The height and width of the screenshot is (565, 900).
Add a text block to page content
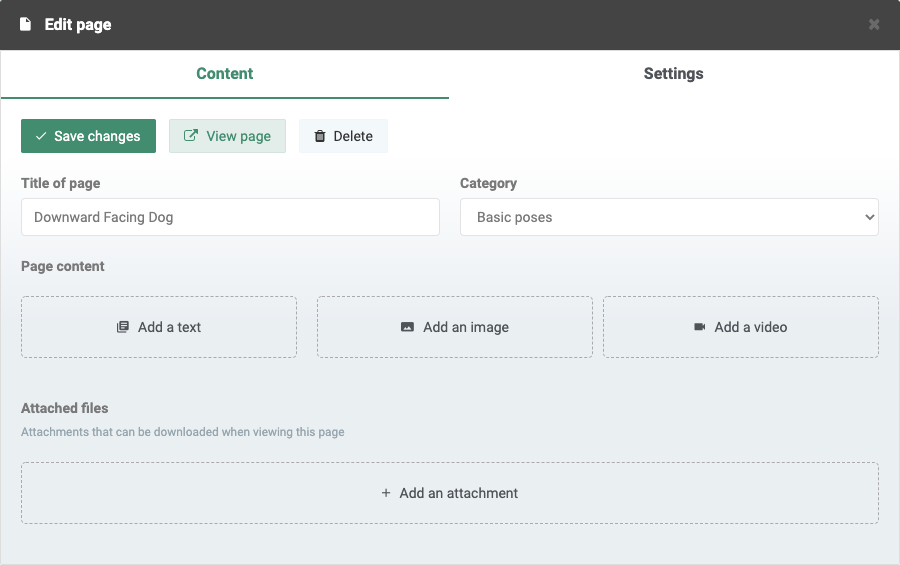[159, 327]
